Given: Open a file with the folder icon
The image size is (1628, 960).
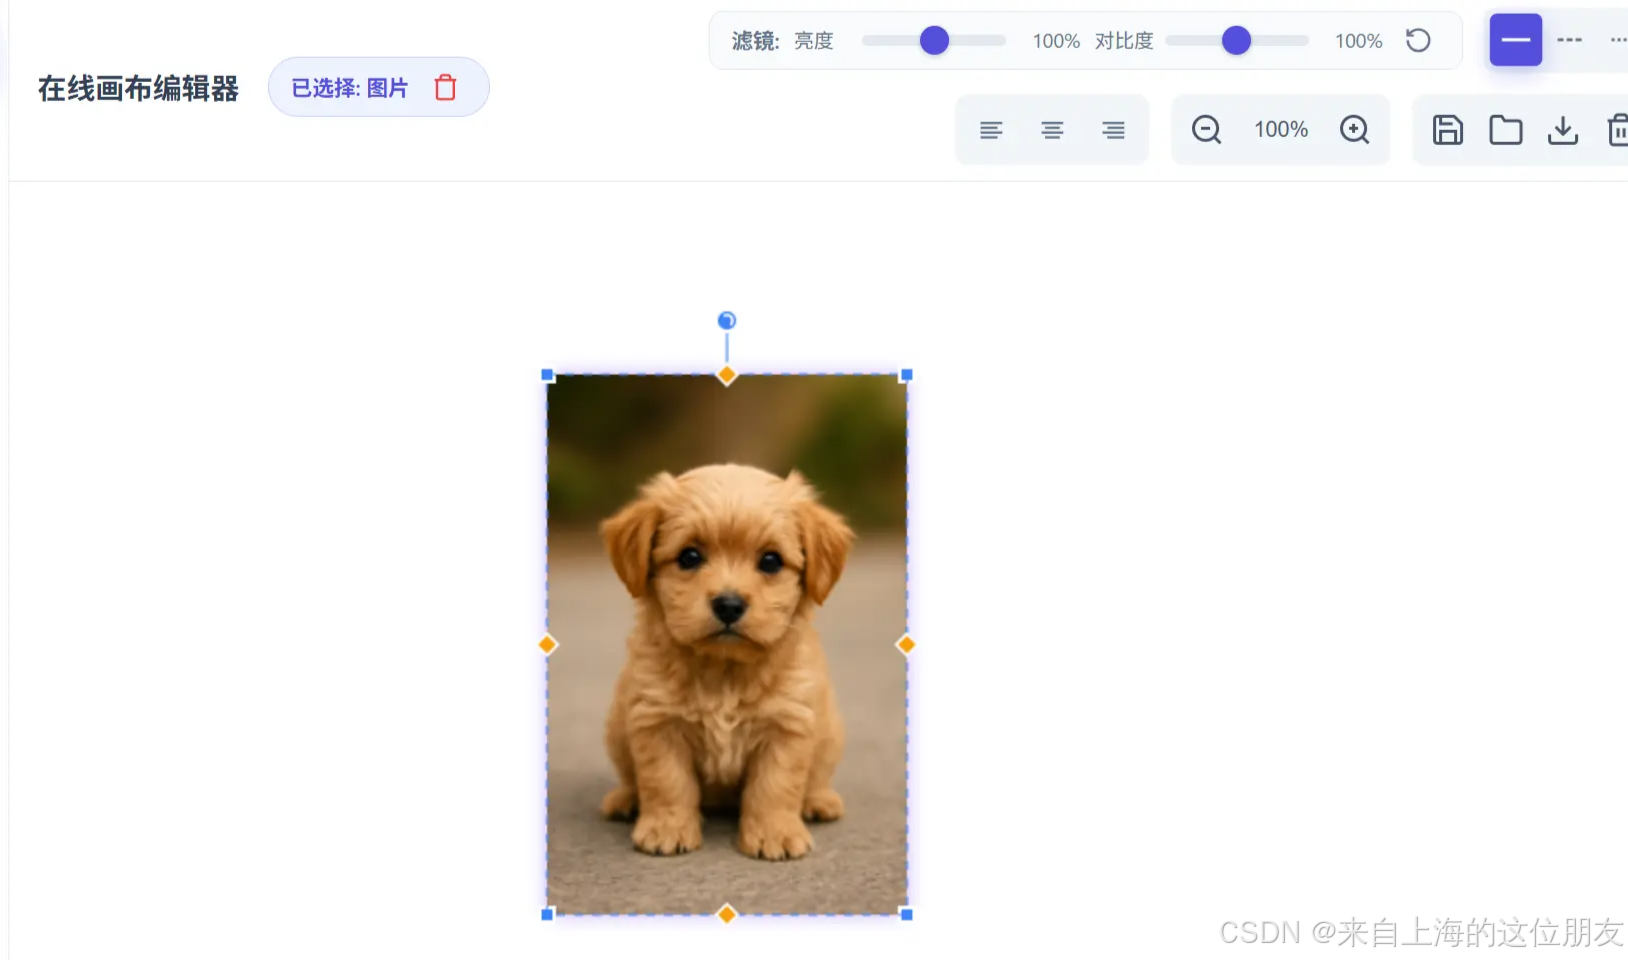Looking at the screenshot, I should click(x=1505, y=129).
